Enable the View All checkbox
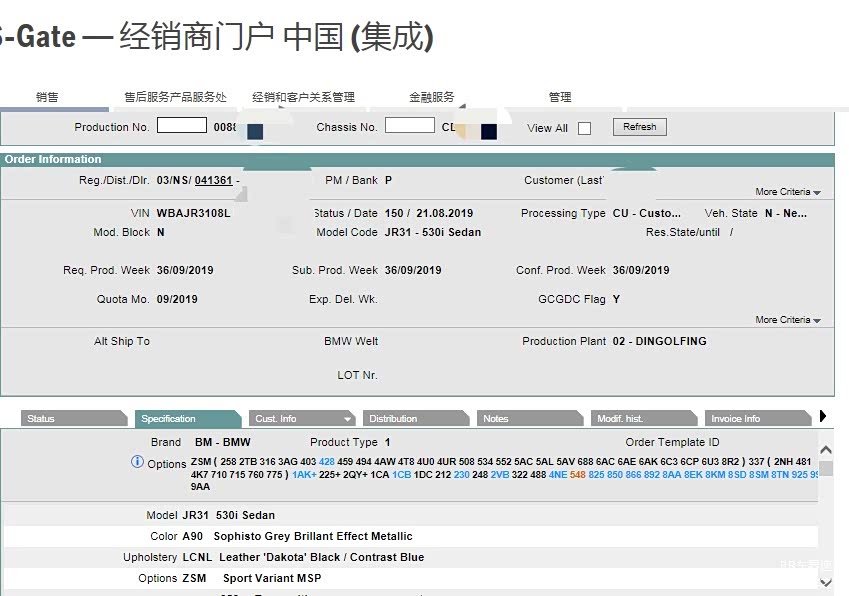 coord(584,127)
